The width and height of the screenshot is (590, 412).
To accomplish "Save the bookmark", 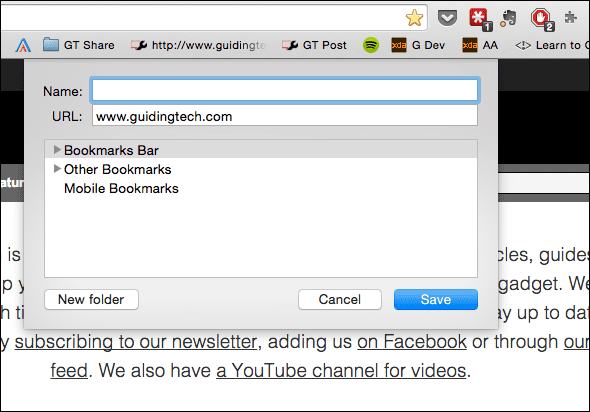I will [436, 299].
